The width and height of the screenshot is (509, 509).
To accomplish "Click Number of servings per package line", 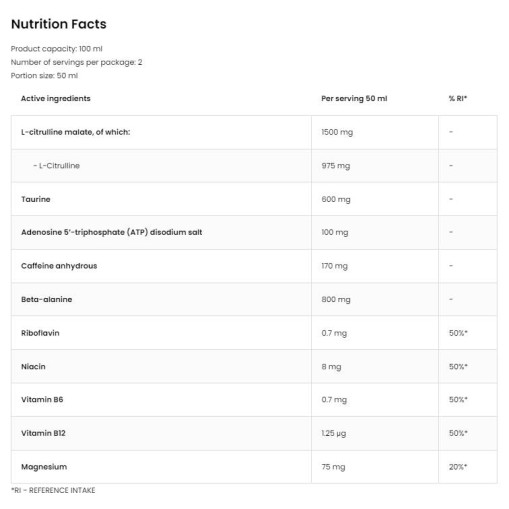I will click(x=76, y=62).
